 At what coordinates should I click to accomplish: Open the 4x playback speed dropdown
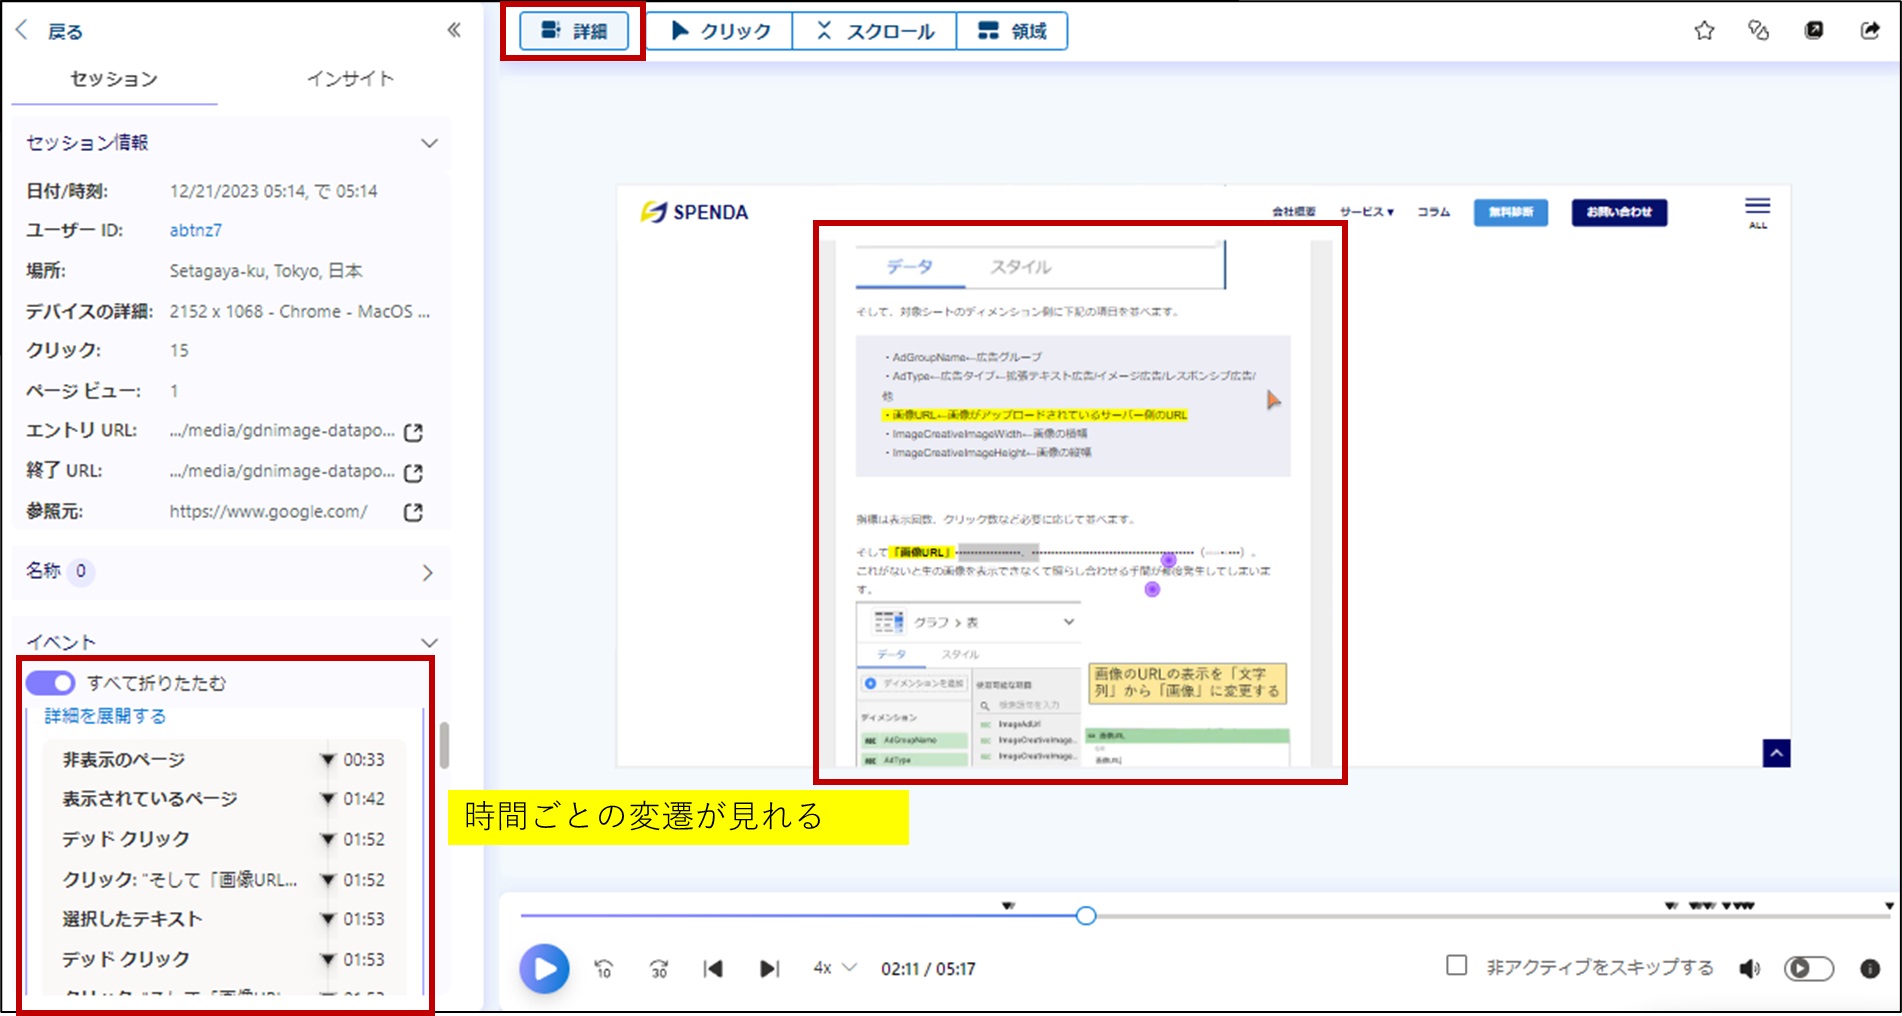pyautogui.click(x=834, y=968)
